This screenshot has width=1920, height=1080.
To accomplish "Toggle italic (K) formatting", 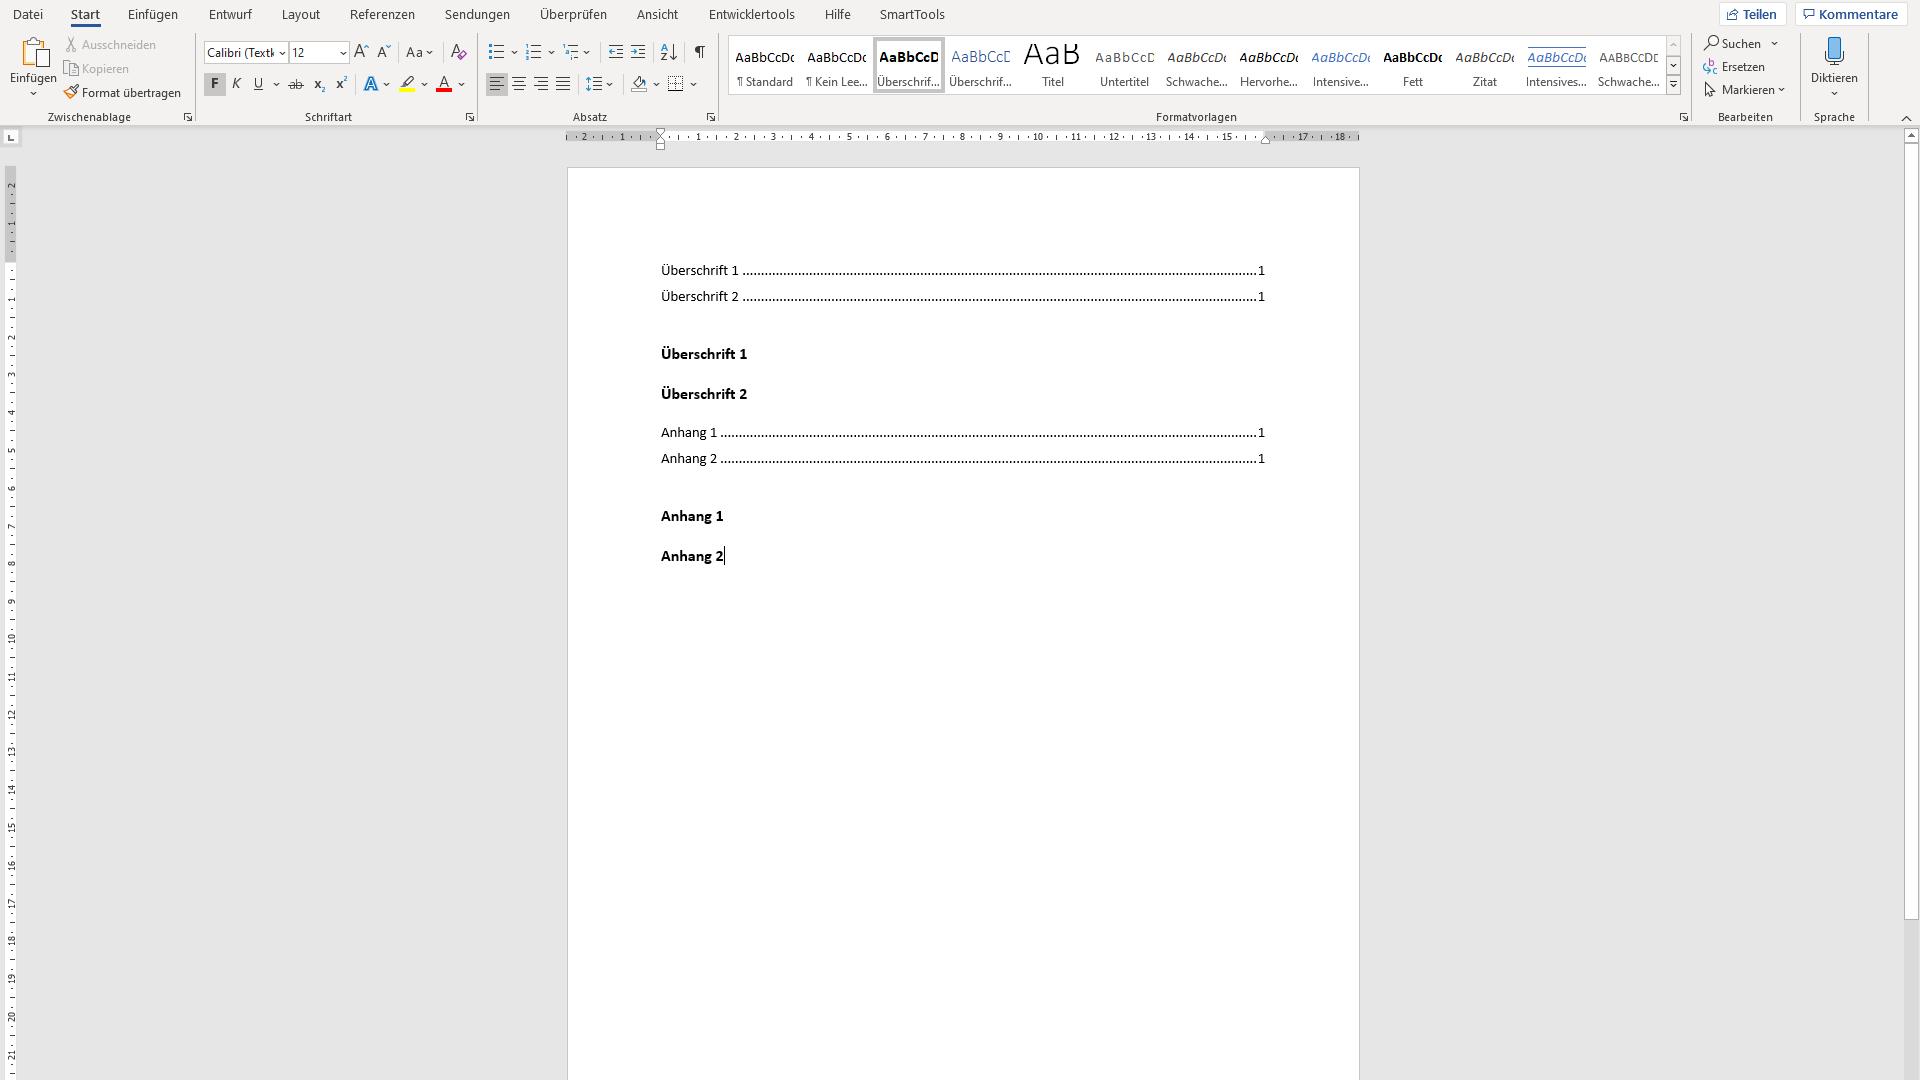I will (237, 84).
